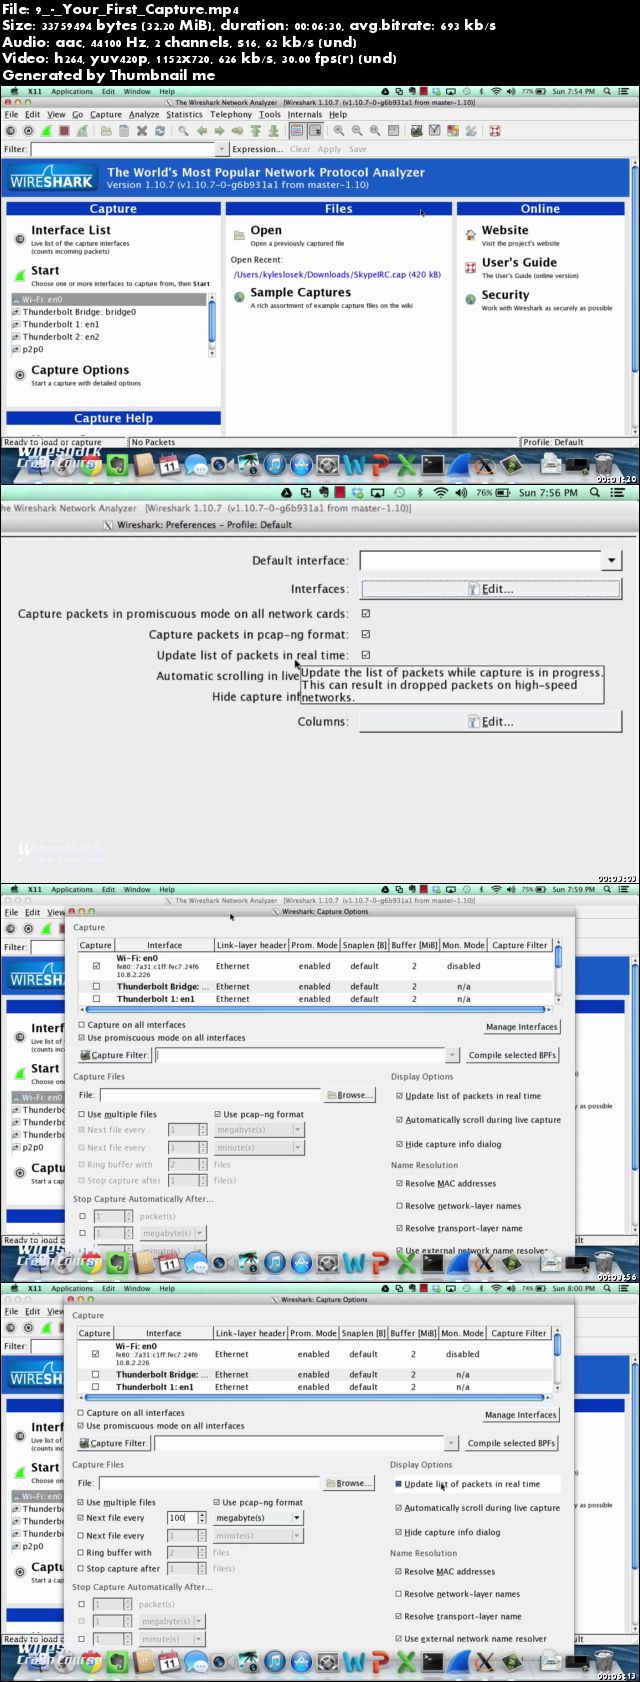
Task: Click the zoom out toolbar icon in top frame
Action: coord(358,131)
